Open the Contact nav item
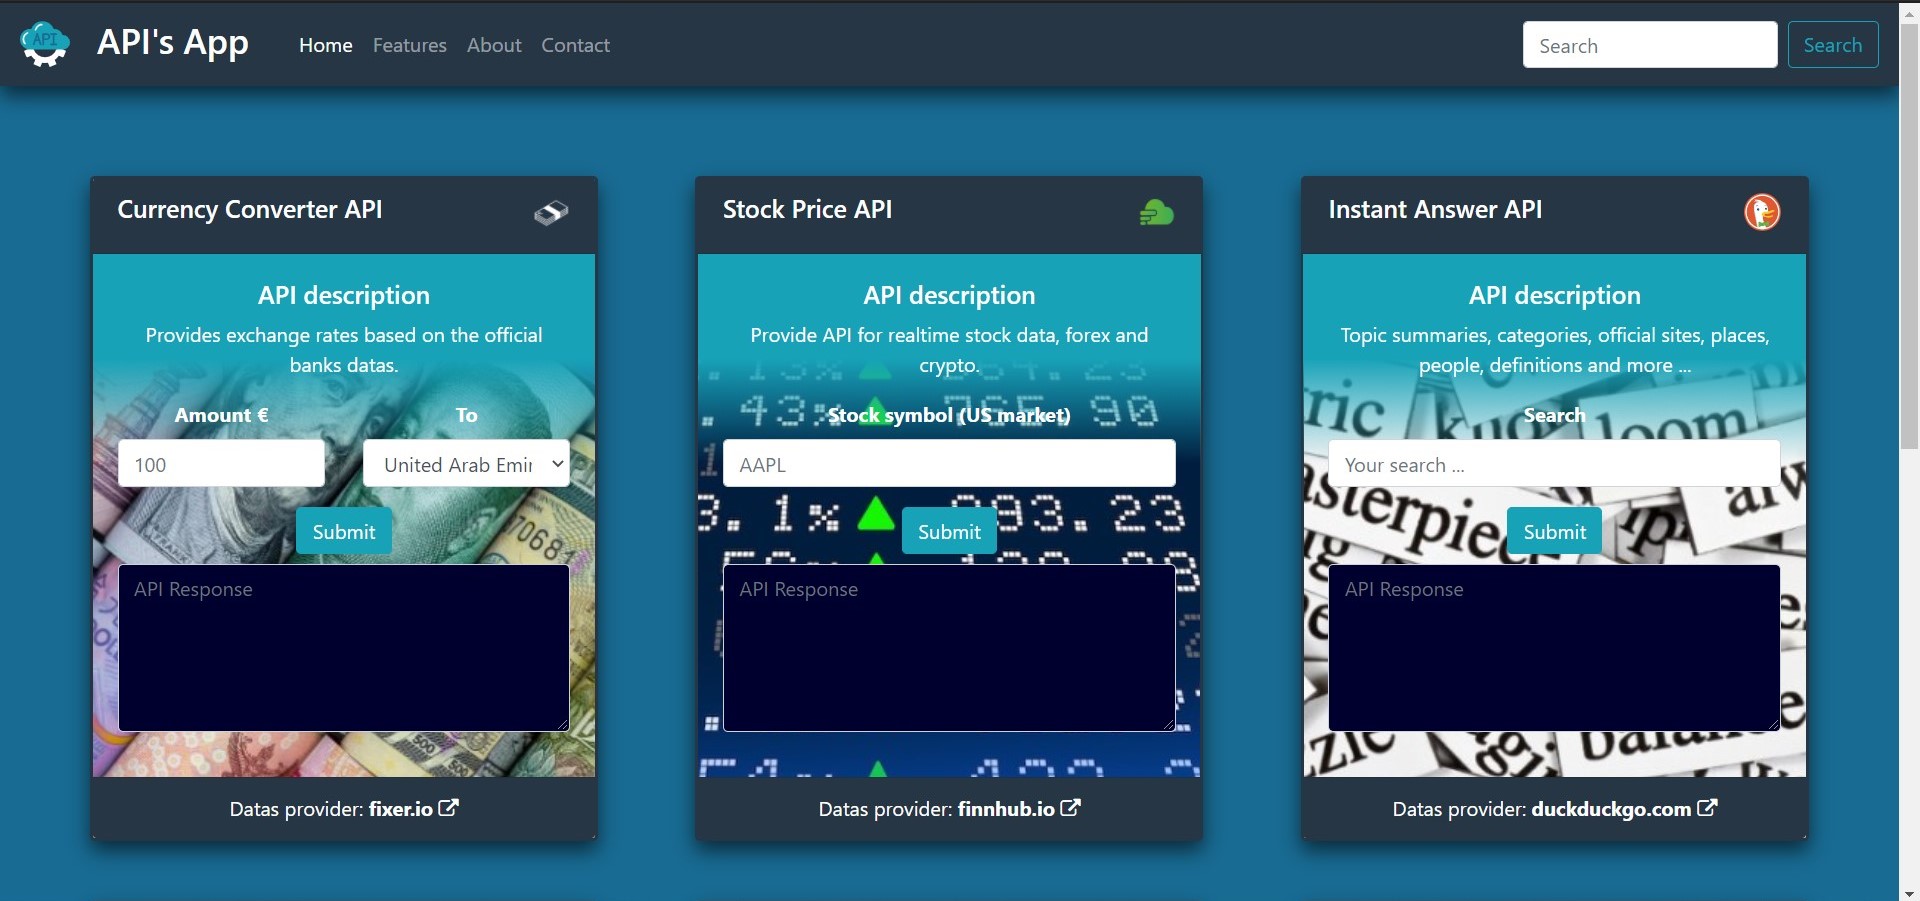The height and width of the screenshot is (901, 1920). tap(575, 45)
